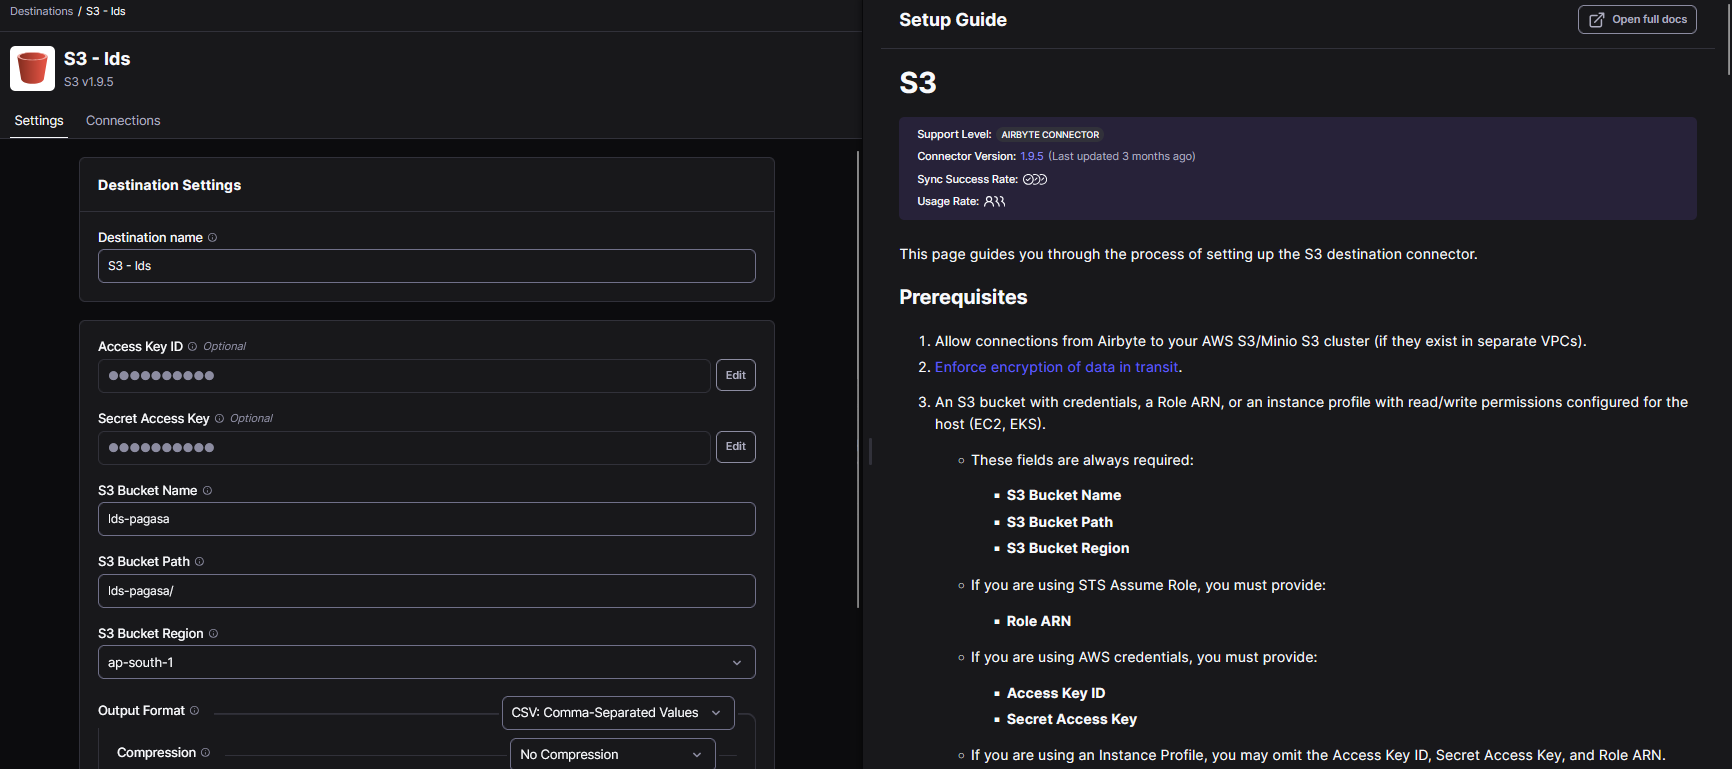Screen dimensions: 1732x769
Task: Click info icon next to S3 Bucket Path
Action: click(x=199, y=562)
